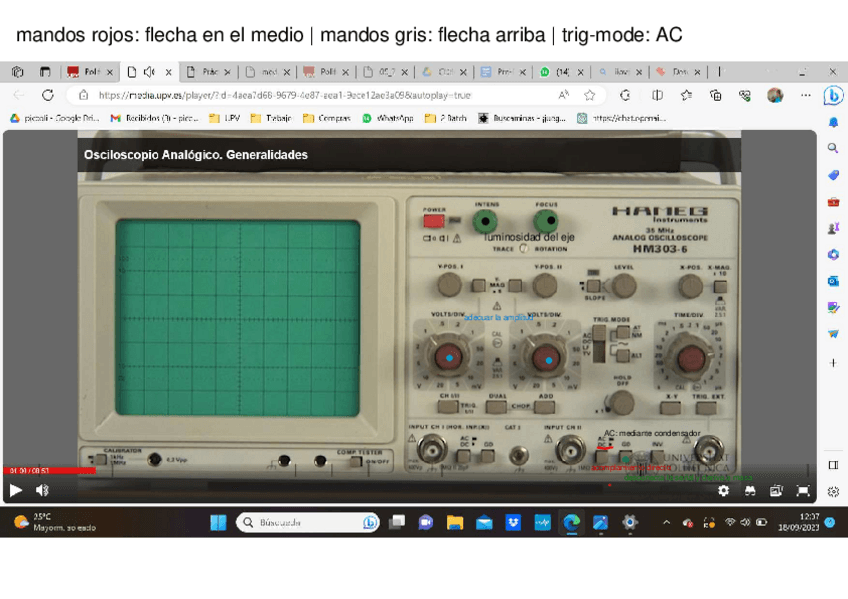Click the binoculars icon in video controls
The width and height of the screenshot is (848, 599).
click(x=750, y=490)
